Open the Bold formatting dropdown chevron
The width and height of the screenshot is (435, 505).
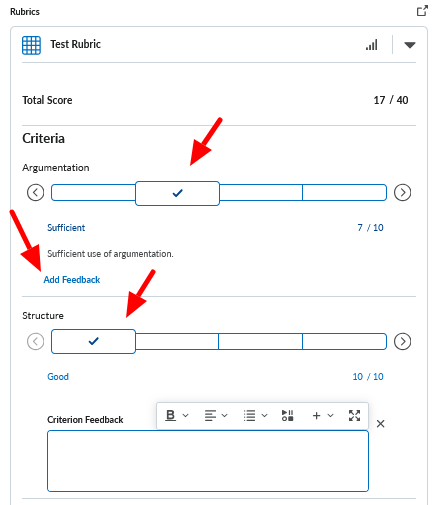click(x=186, y=415)
